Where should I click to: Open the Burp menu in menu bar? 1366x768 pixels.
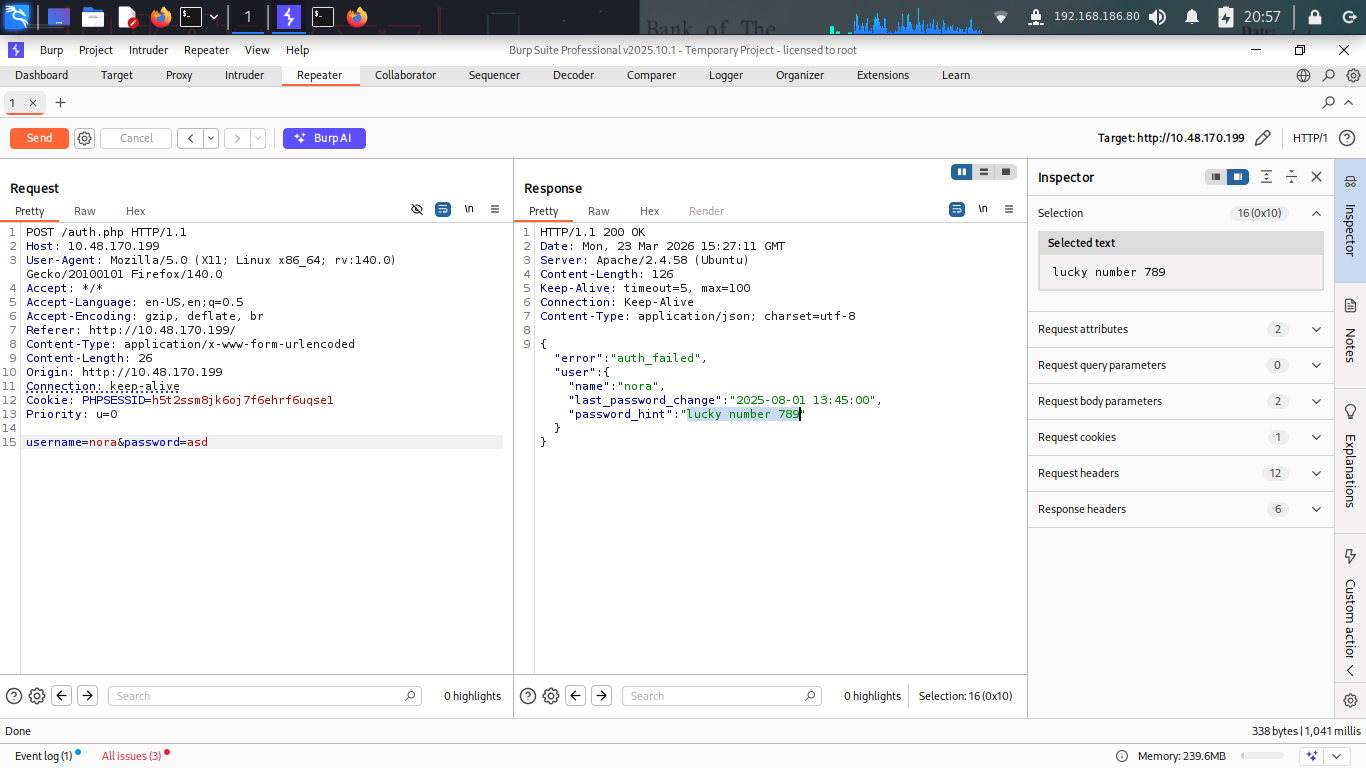51,50
